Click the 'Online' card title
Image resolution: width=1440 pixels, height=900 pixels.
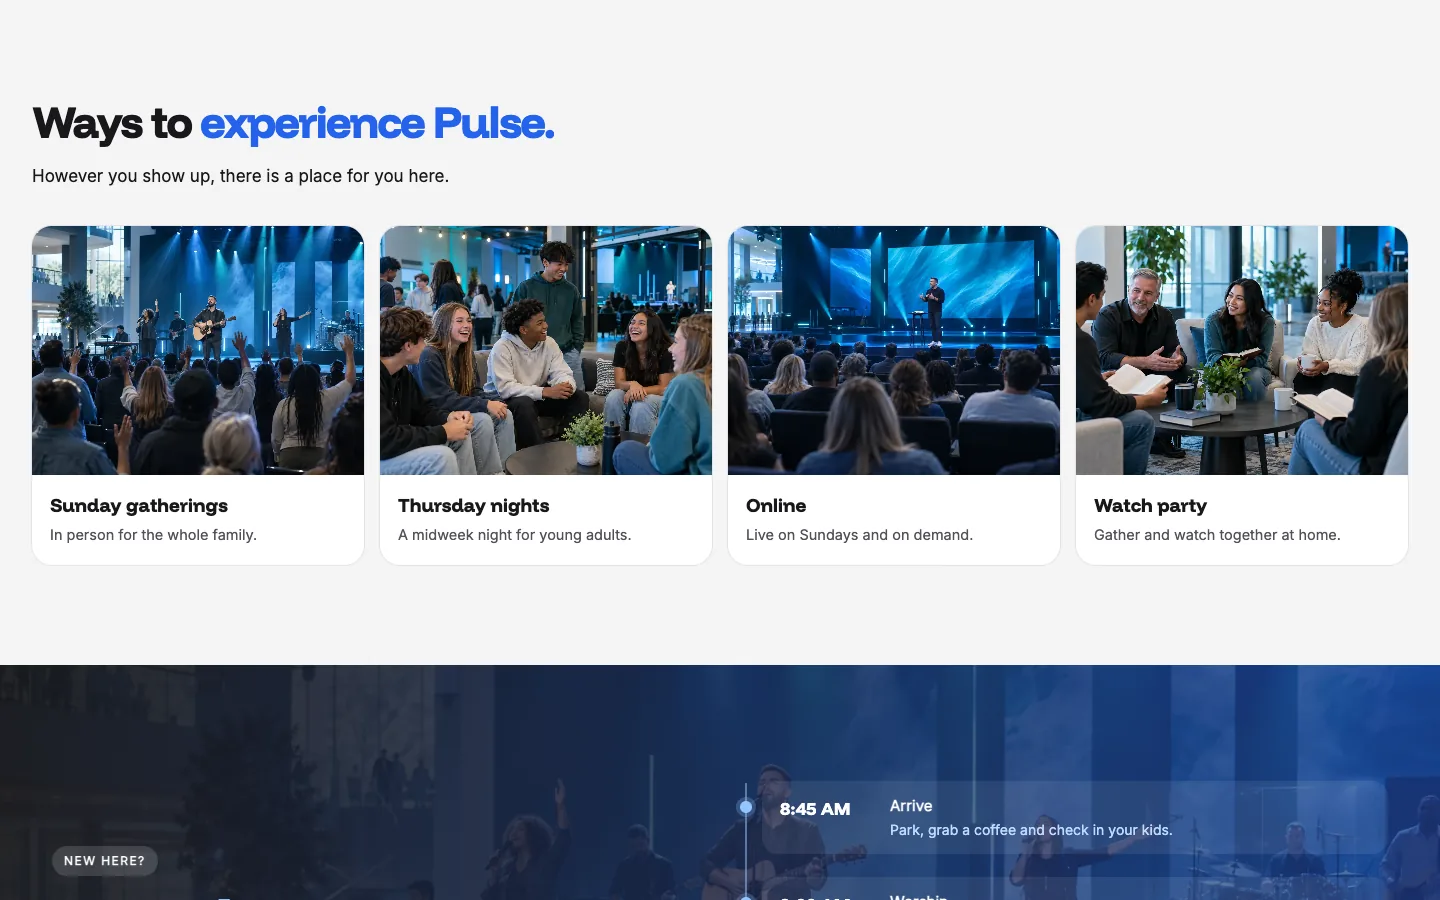point(776,506)
